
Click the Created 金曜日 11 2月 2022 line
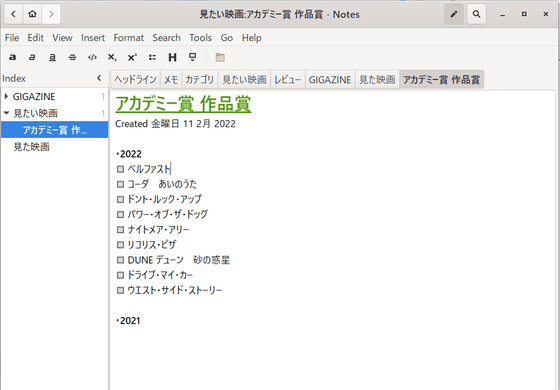click(x=175, y=124)
